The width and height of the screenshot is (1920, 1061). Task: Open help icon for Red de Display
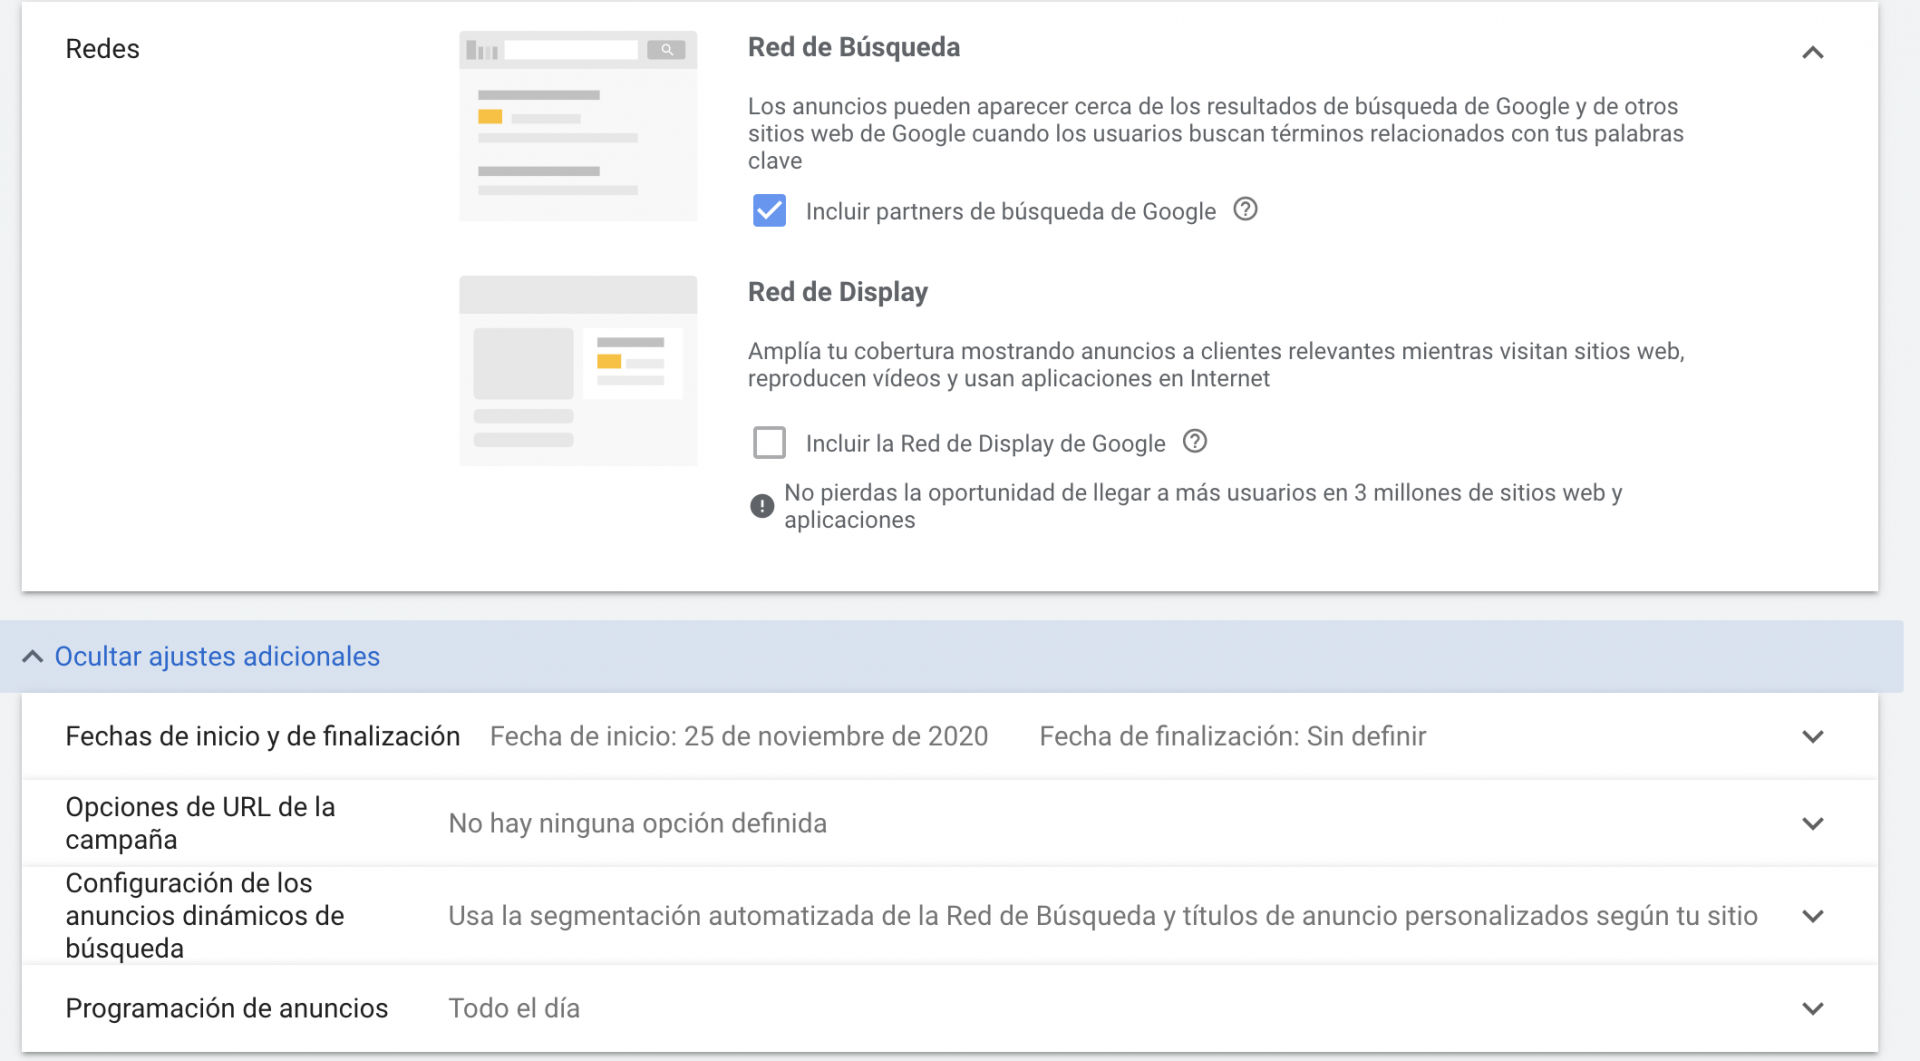(1195, 441)
